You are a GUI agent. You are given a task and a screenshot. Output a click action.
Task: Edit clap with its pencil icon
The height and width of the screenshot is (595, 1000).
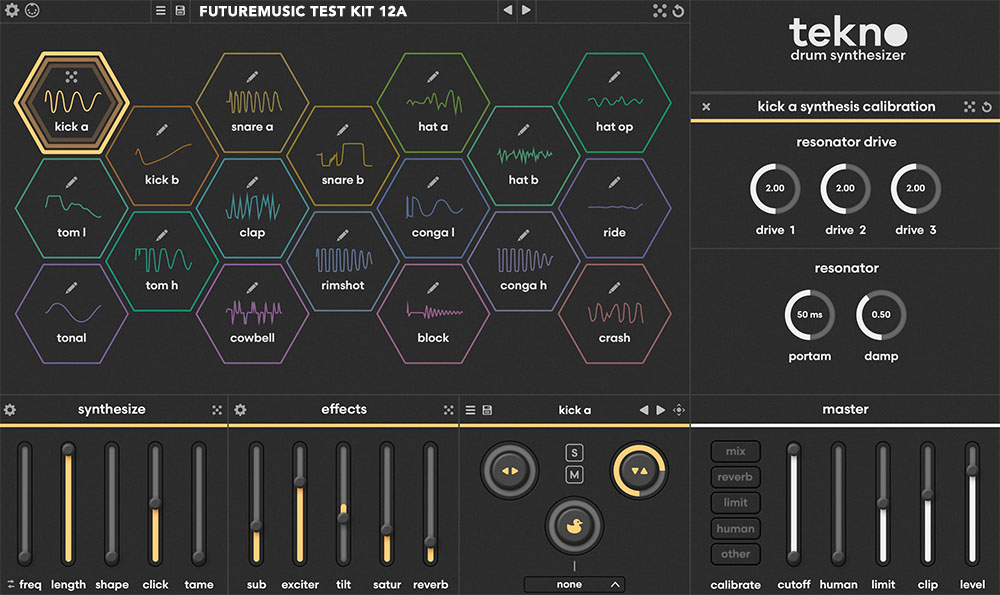[x=253, y=183]
